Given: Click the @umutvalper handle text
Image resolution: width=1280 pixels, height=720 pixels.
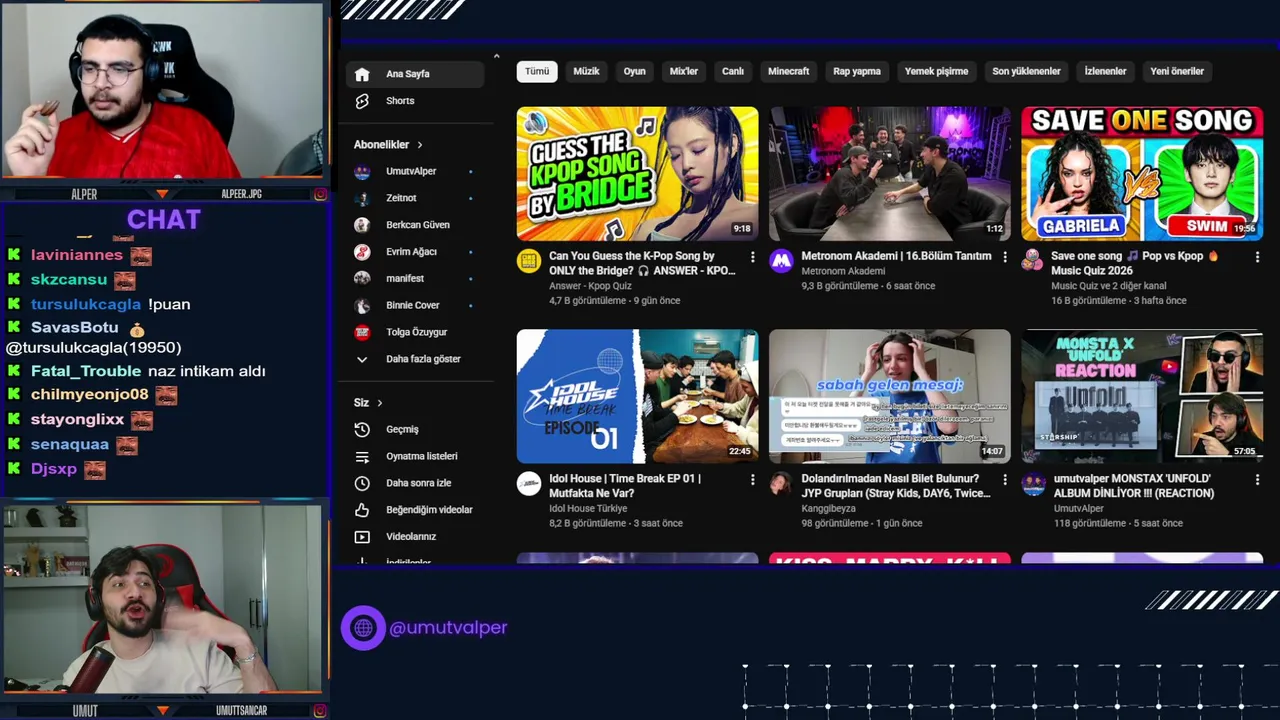Looking at the screenshot, I should click(x=448, y=628).
